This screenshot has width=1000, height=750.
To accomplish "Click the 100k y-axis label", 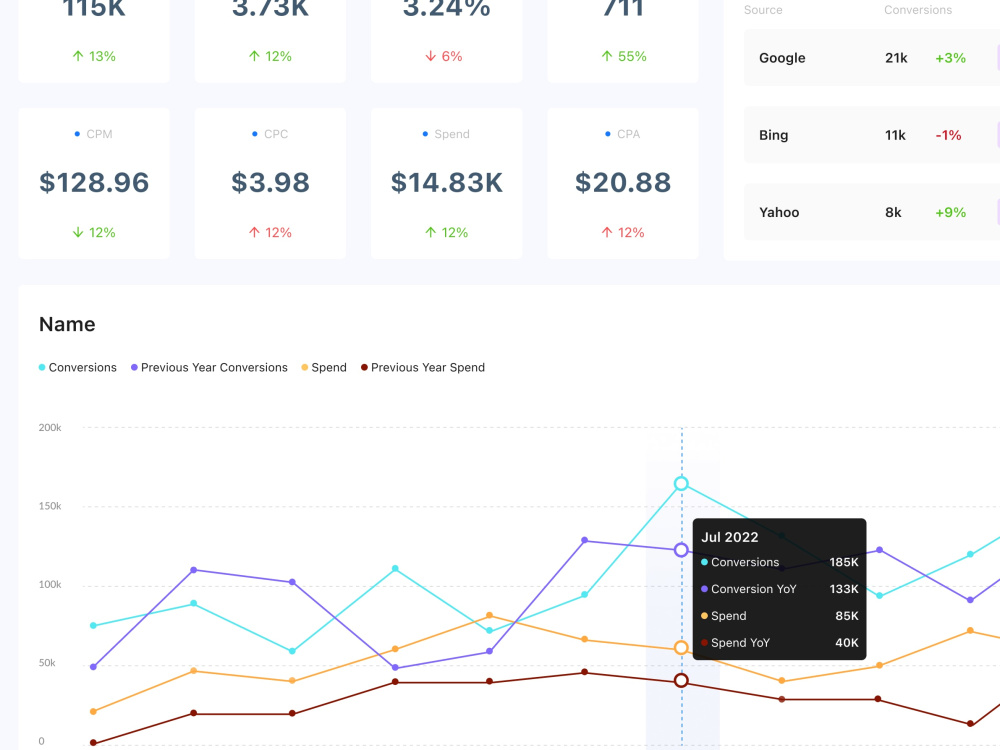I will tap(50, 584).
